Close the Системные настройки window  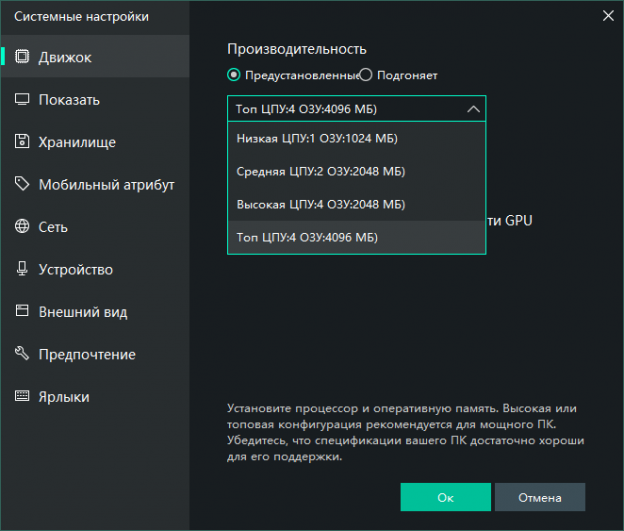click(x=607, y=14)
